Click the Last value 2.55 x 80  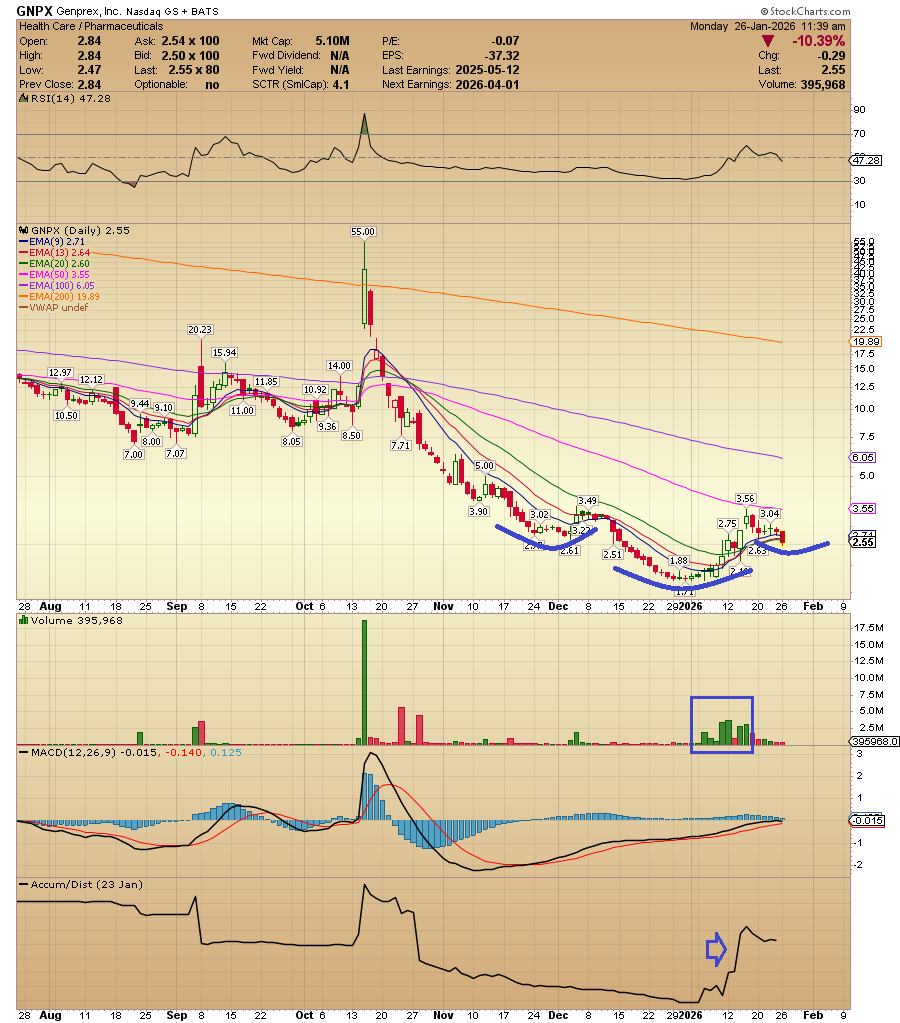[x=194, y=70]
